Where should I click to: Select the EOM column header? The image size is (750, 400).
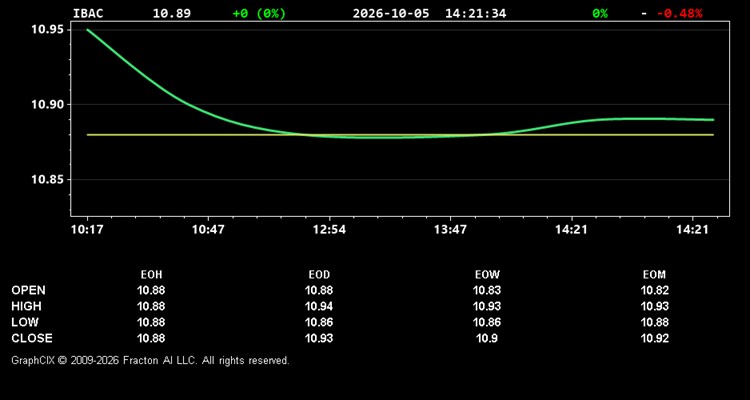654,275
